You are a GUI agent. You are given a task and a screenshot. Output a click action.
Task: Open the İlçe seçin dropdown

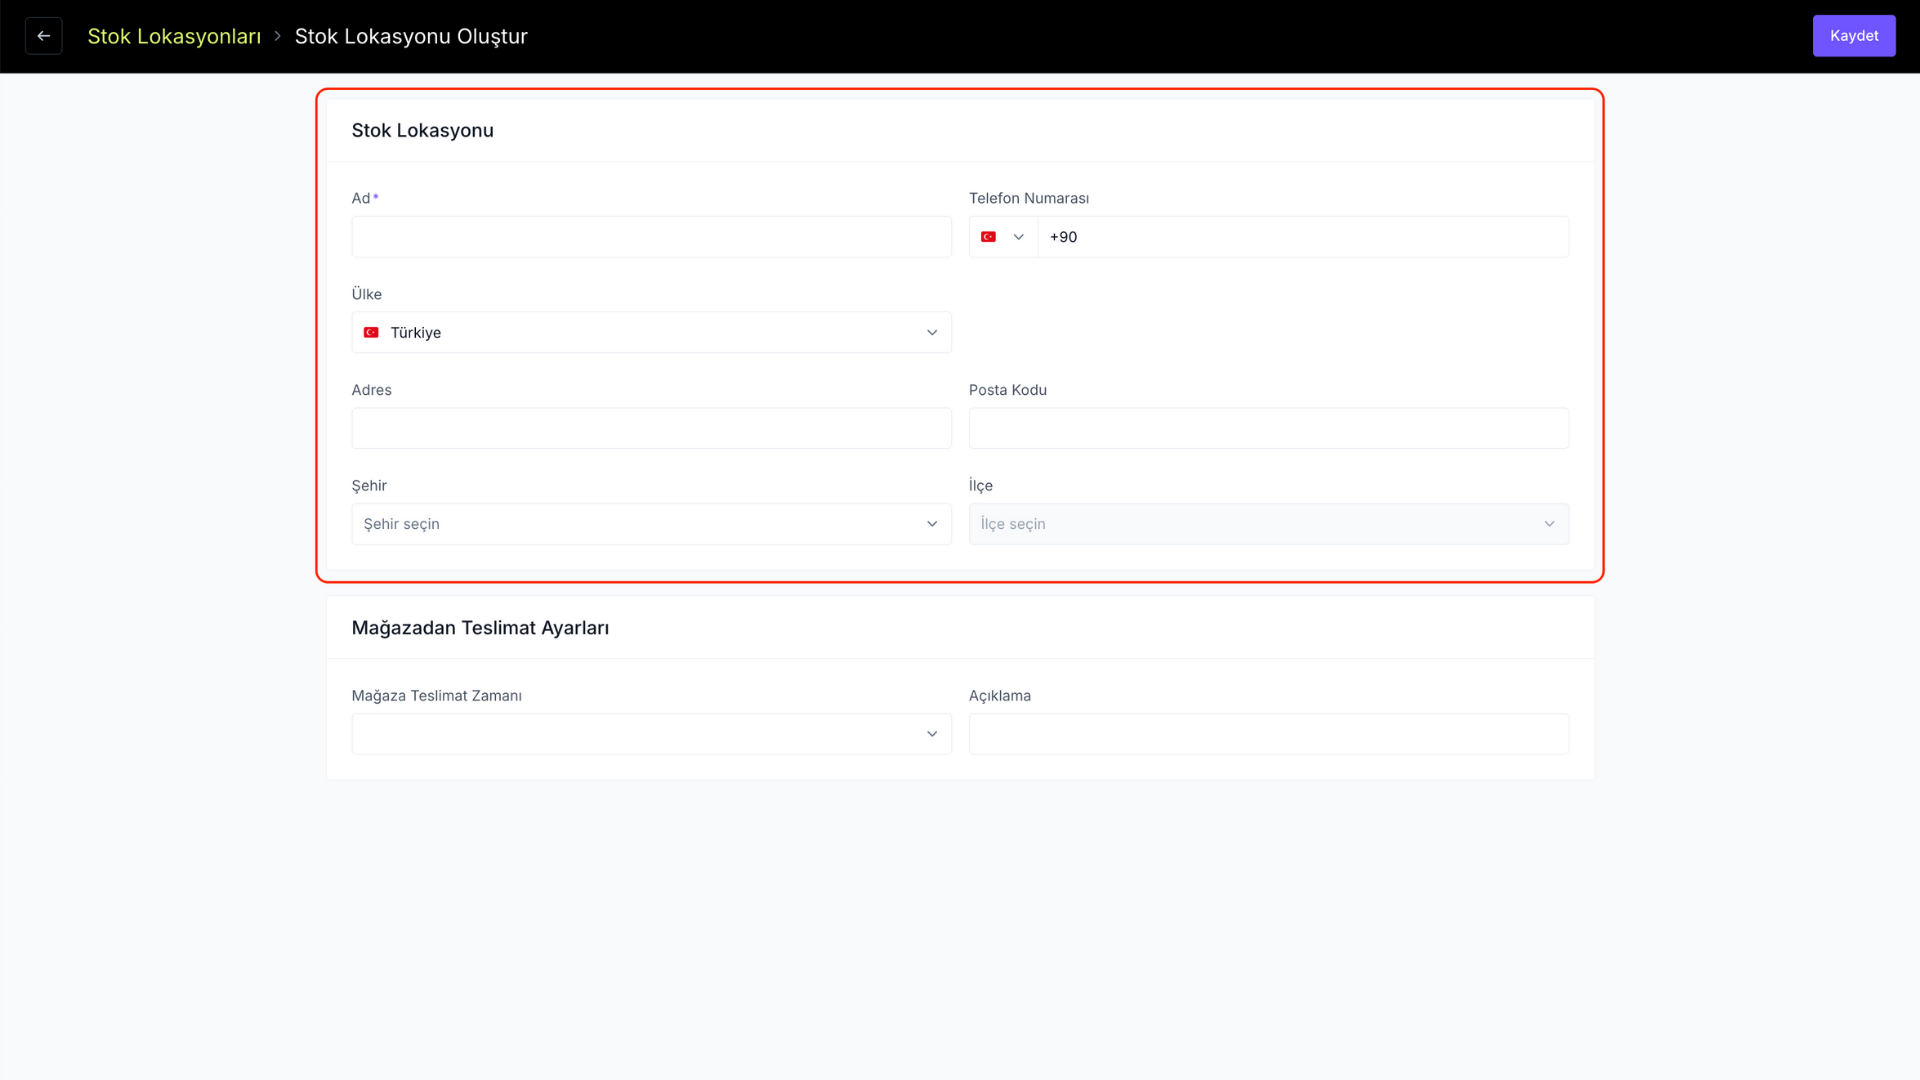click(x=1269, y=524)
